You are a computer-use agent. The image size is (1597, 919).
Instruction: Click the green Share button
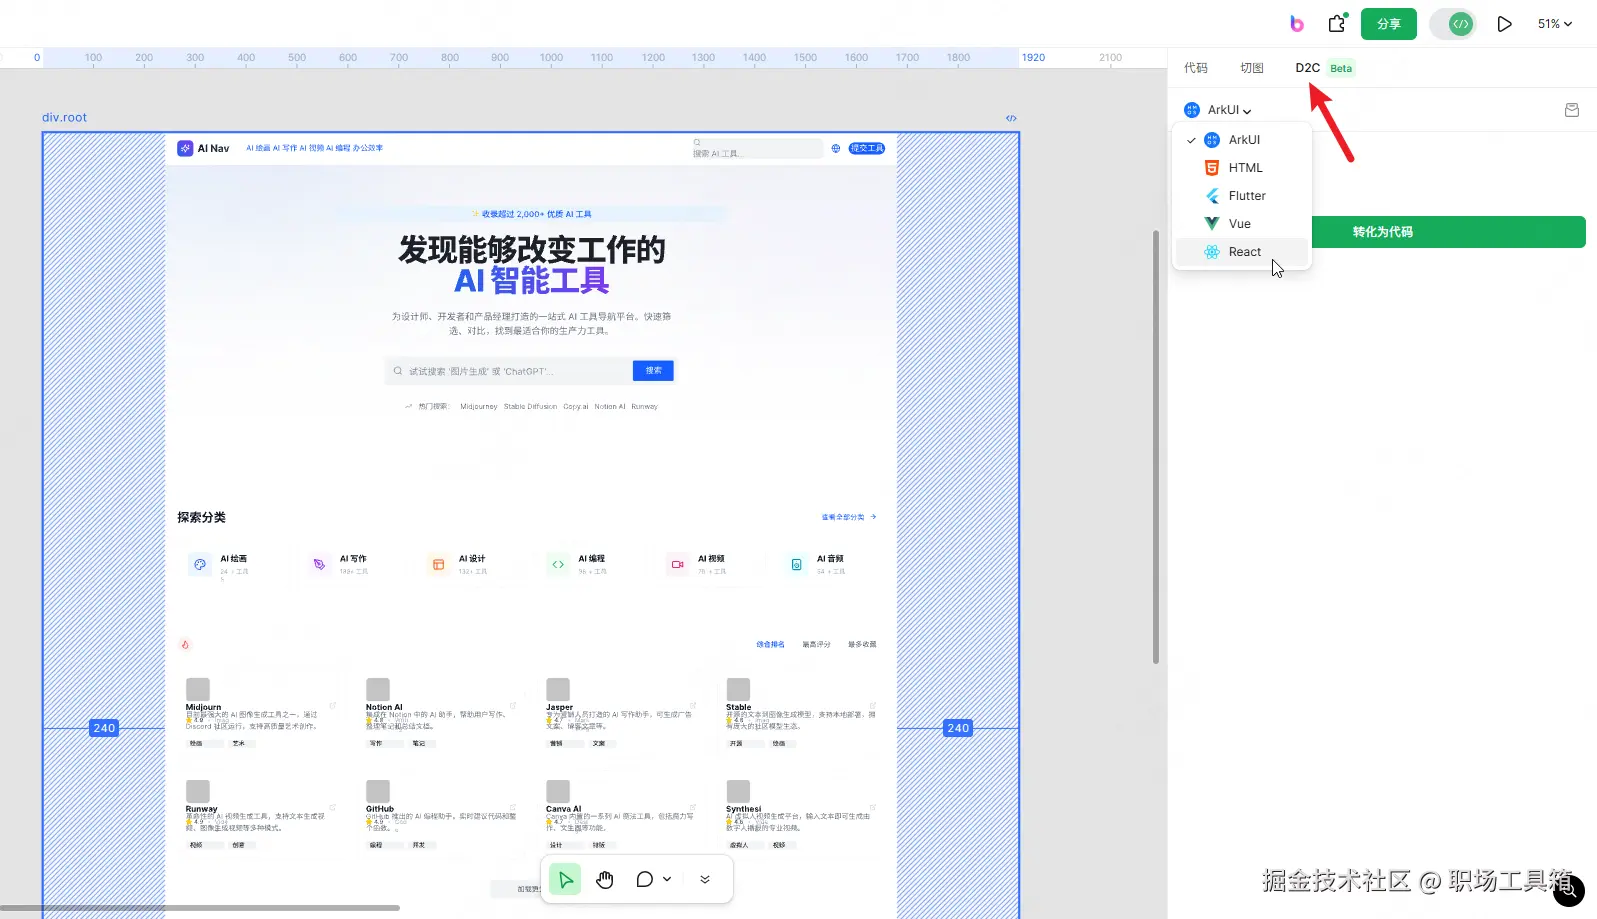tap(1389, 24)
